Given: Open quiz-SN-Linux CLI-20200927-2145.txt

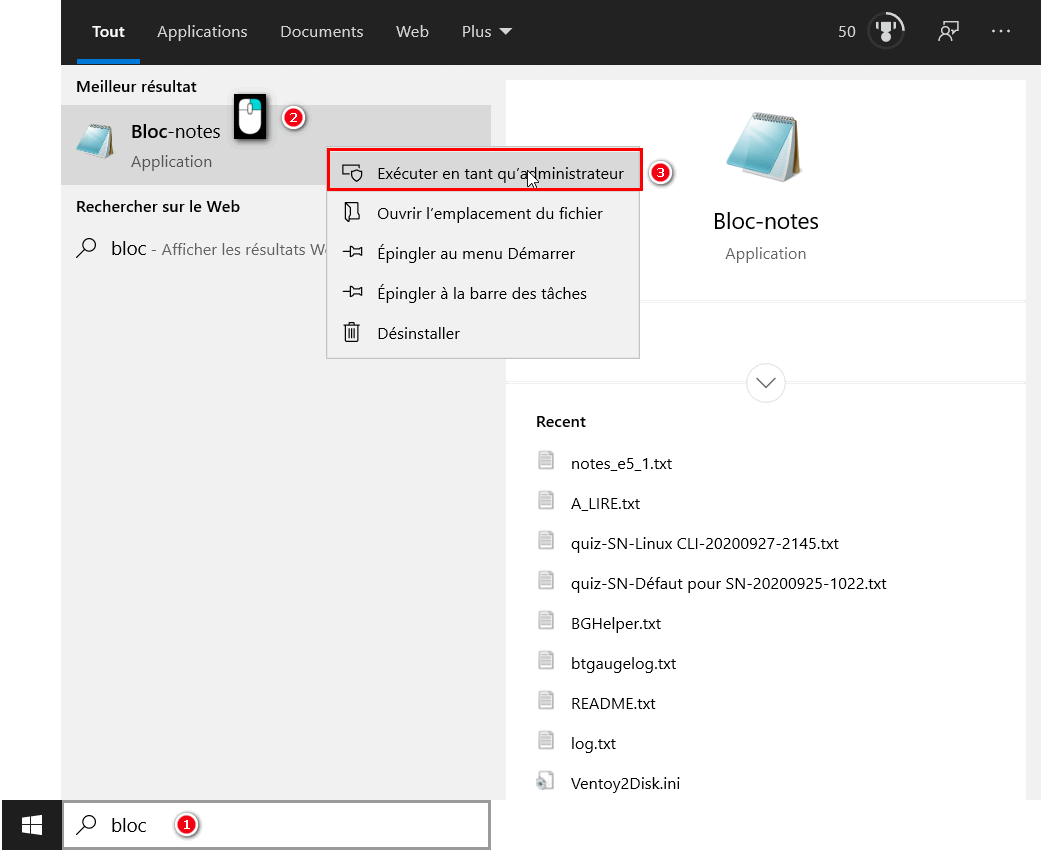Looking at the screenshot, I should point(704,543).
